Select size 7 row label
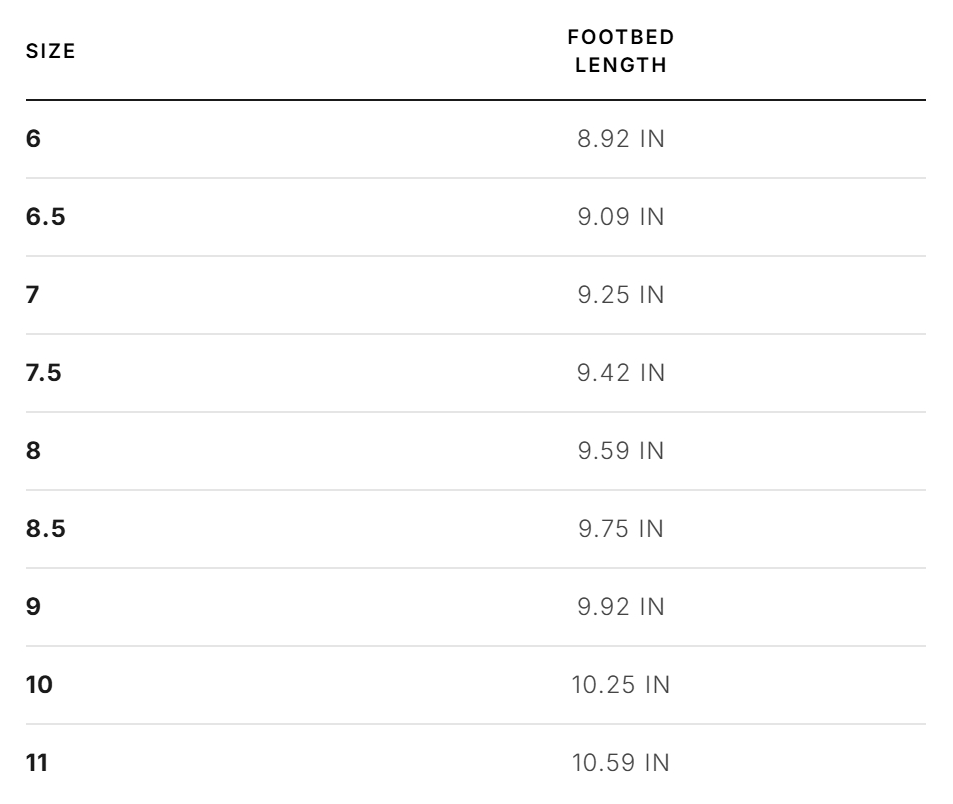The height and width of the screenshot is (804, 953). pos(33,295)
